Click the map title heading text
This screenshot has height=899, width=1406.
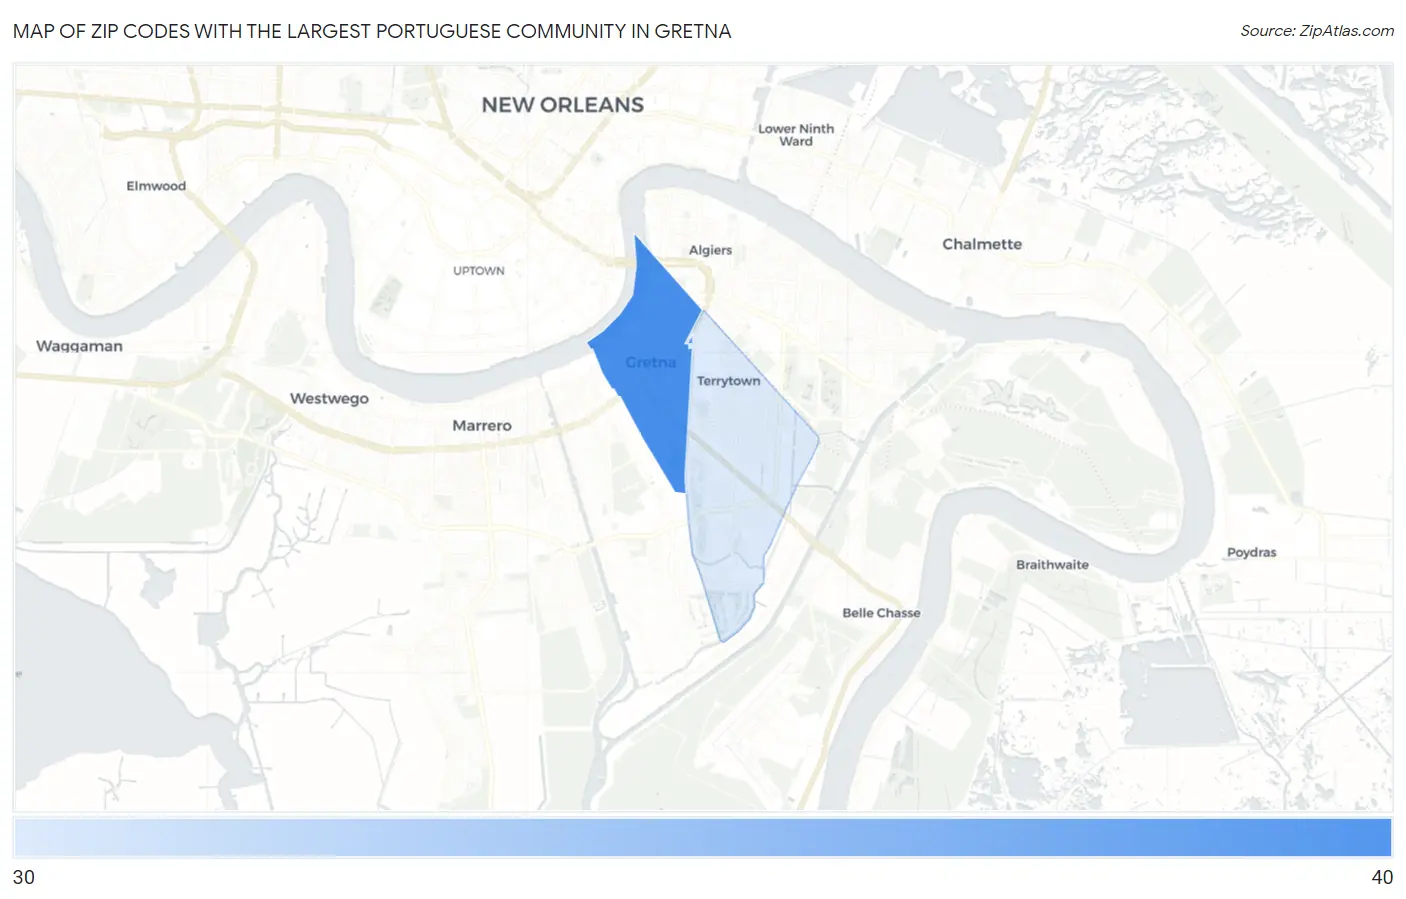click(372, 31)
